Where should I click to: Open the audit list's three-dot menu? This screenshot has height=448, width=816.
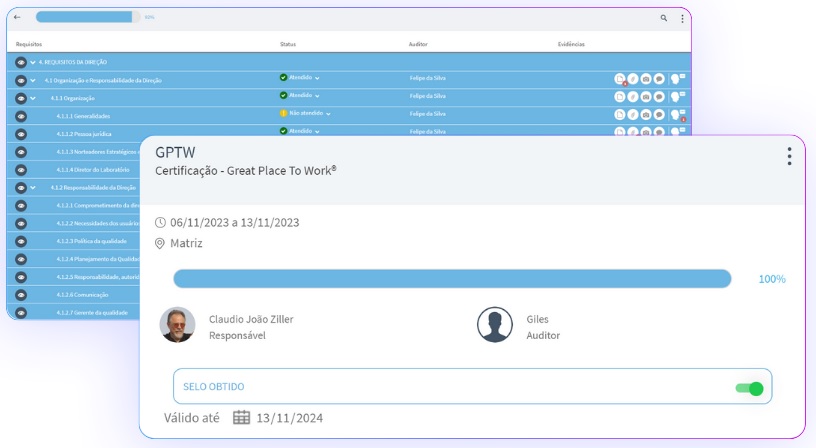683,18
